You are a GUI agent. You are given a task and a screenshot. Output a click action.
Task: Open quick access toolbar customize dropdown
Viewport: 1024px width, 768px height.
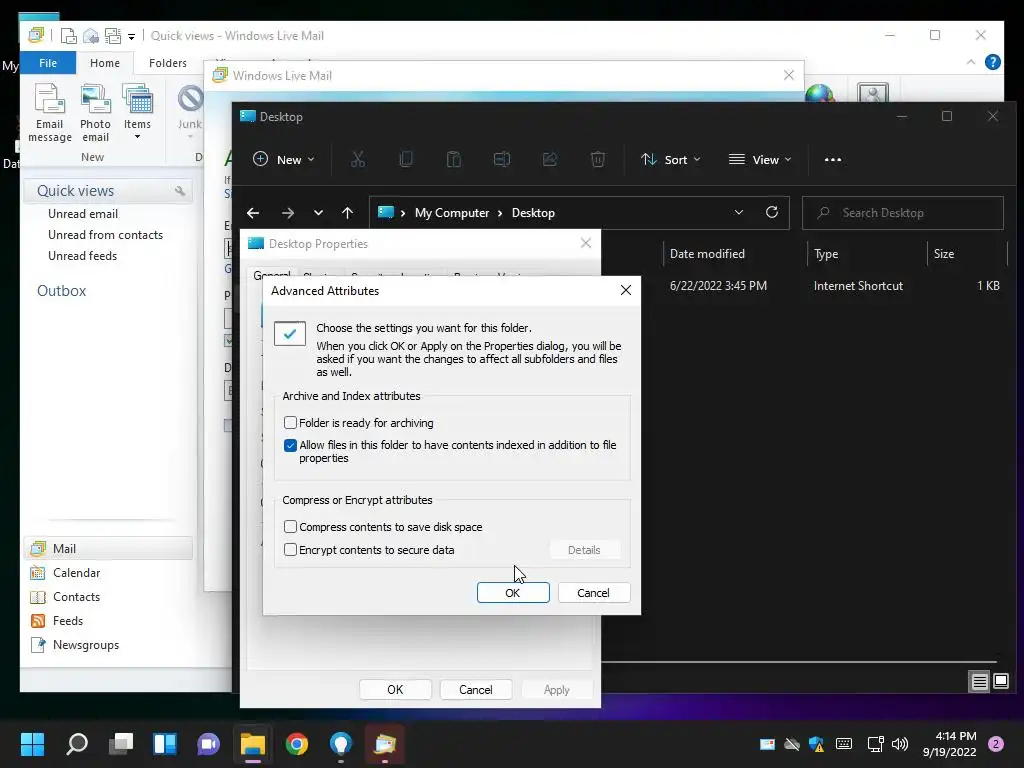tap(131, 37)
